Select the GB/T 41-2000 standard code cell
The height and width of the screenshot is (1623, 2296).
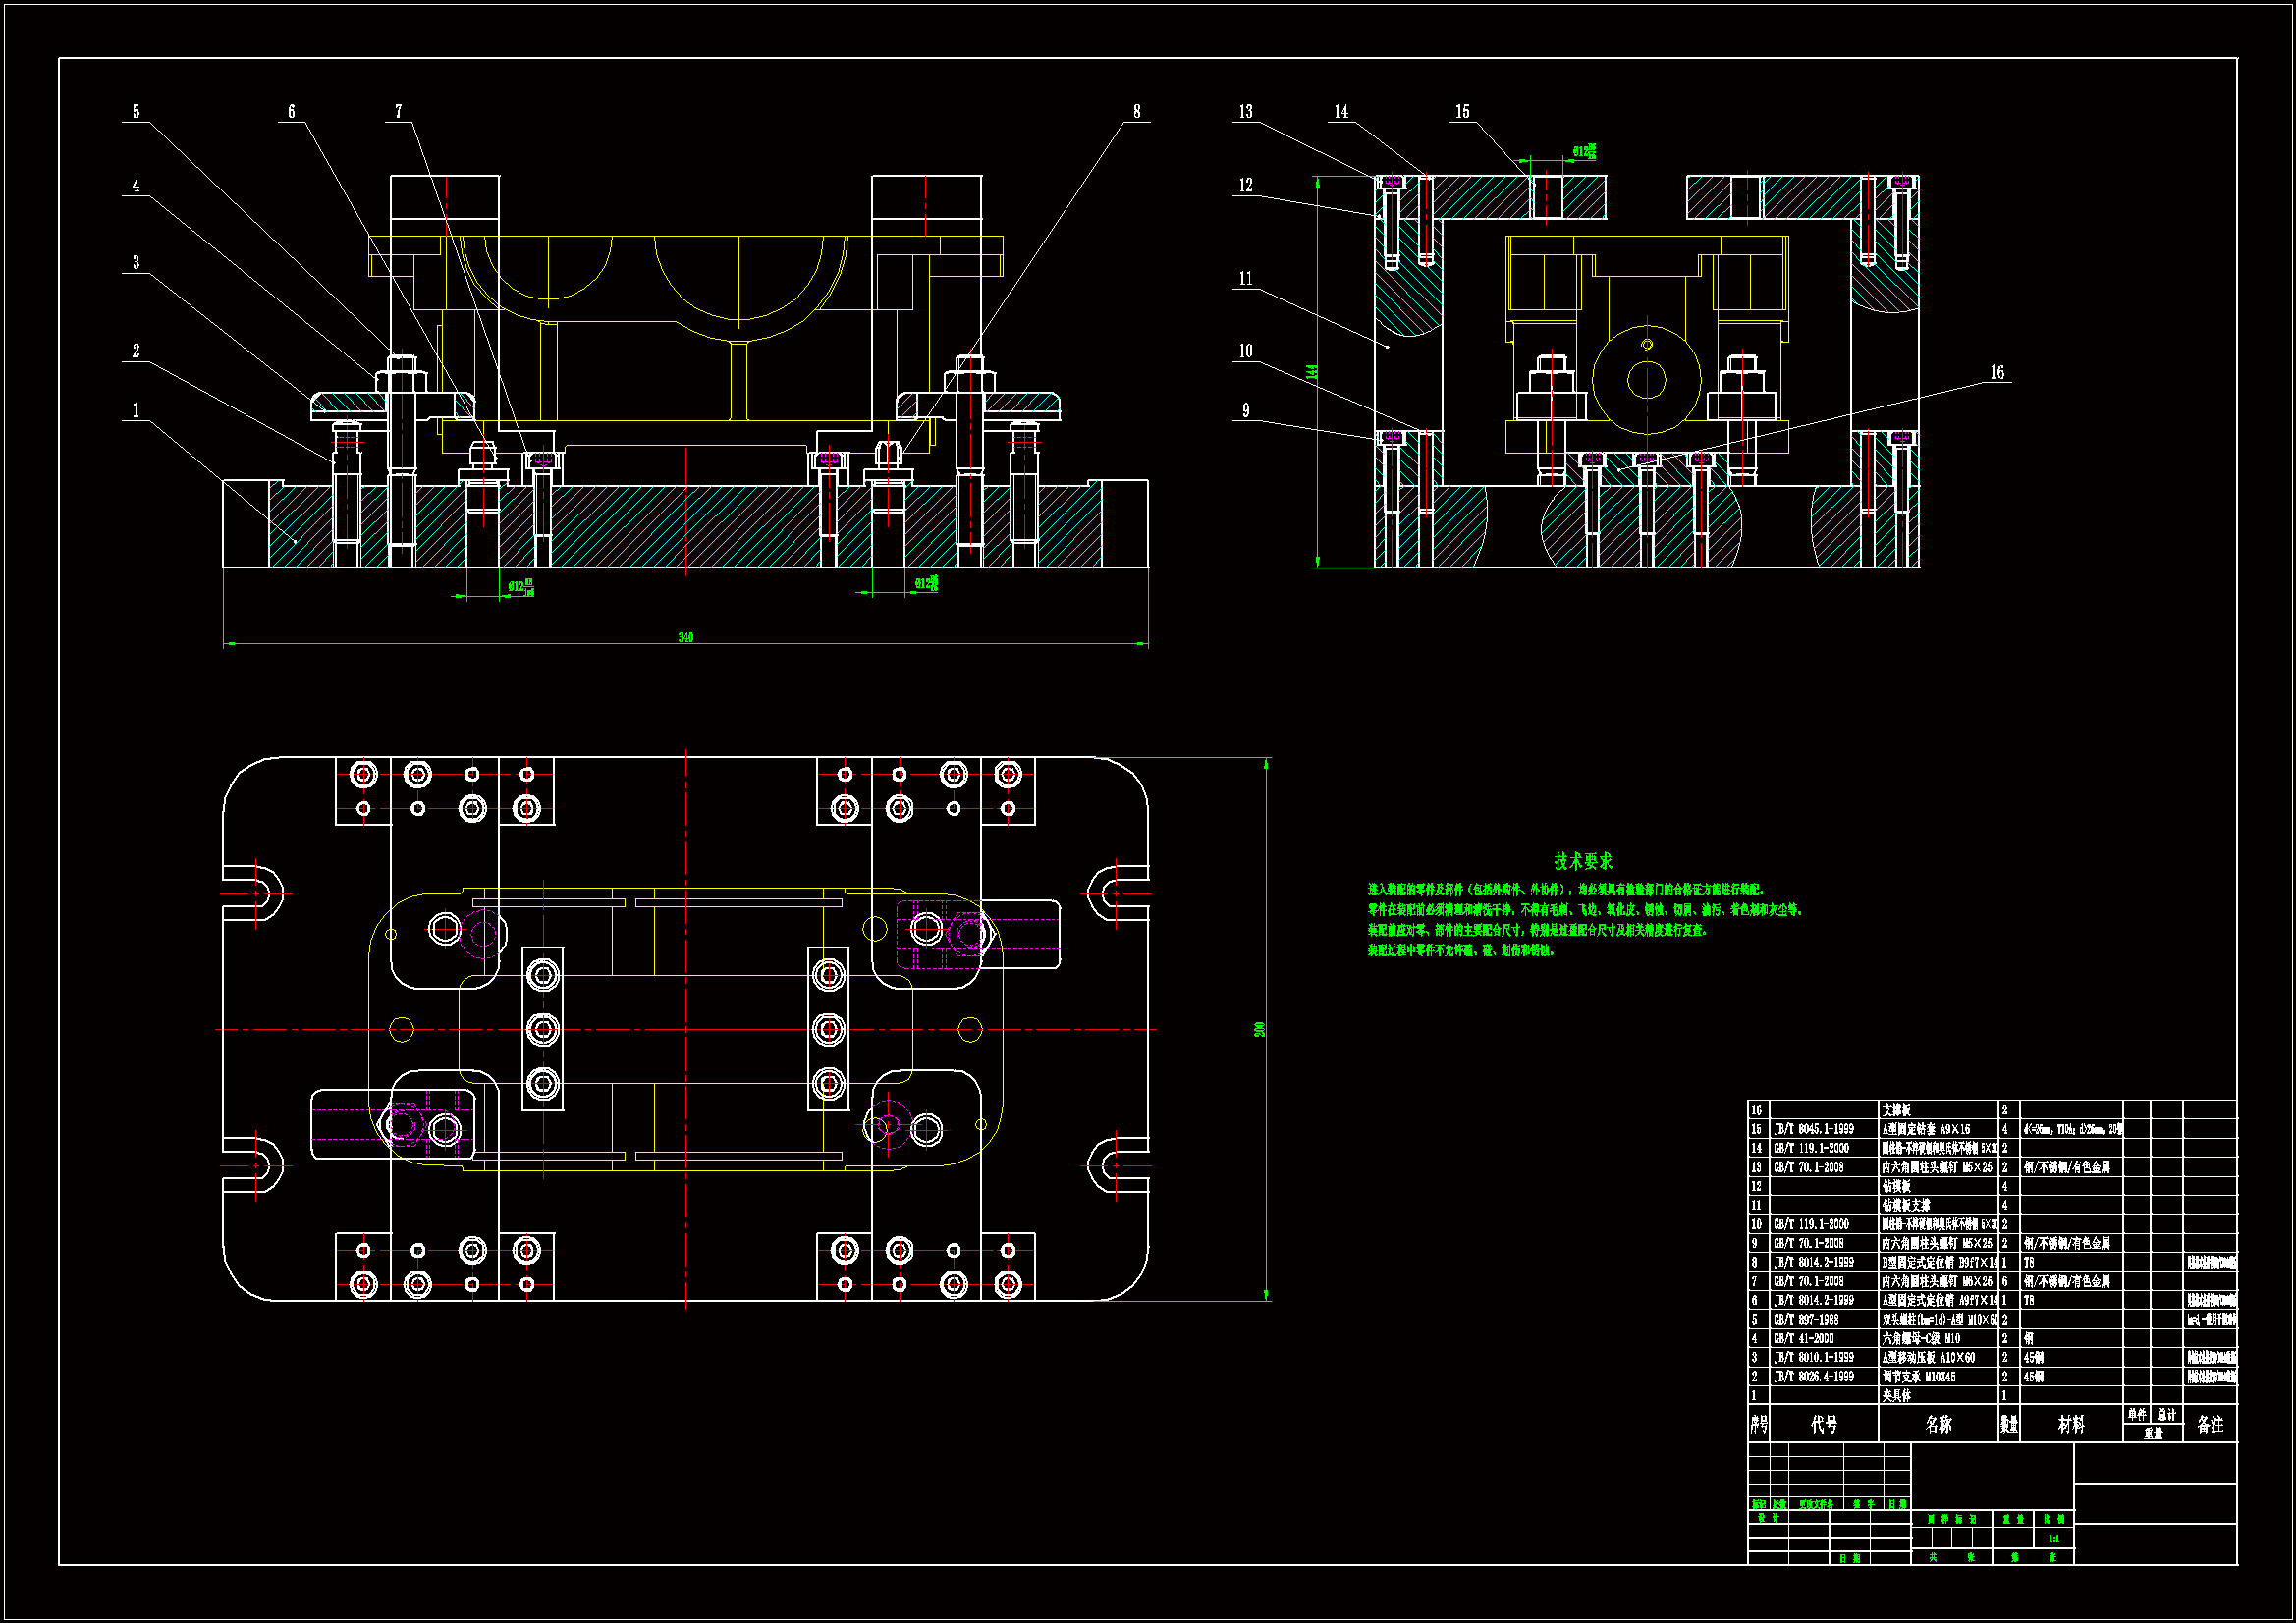[1803, 1338]
